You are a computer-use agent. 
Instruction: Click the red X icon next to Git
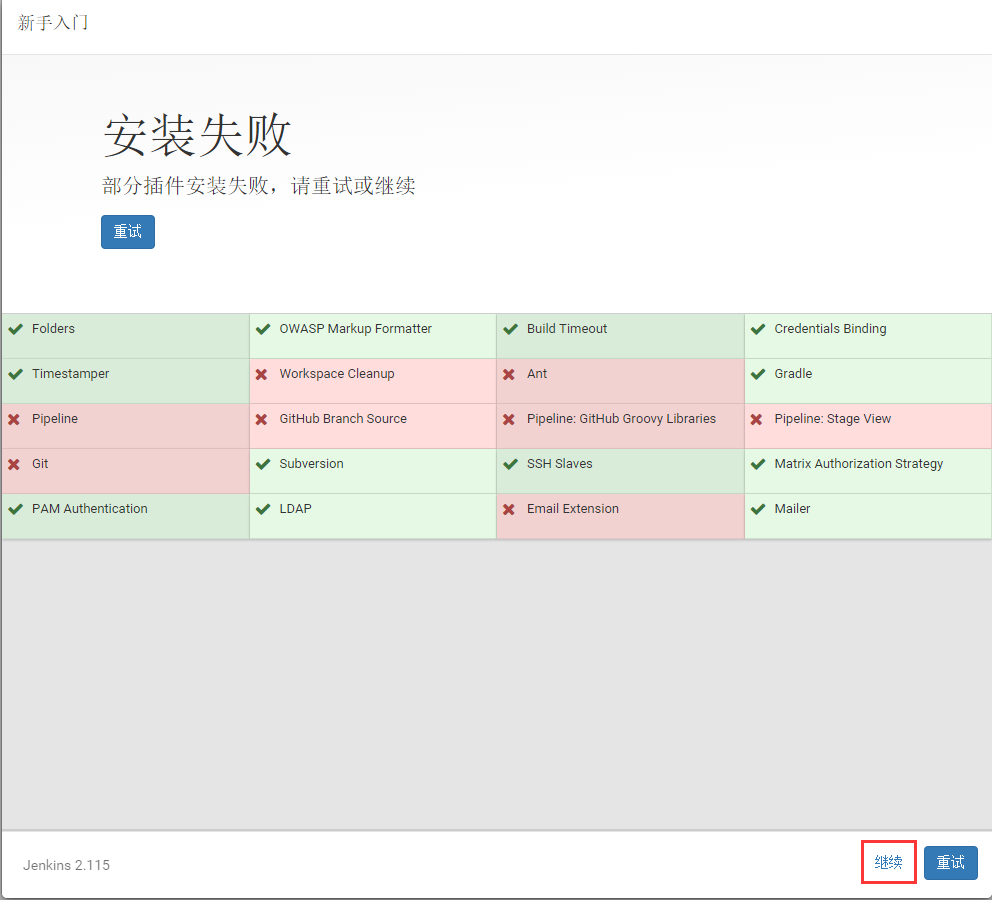coord(14,464)
